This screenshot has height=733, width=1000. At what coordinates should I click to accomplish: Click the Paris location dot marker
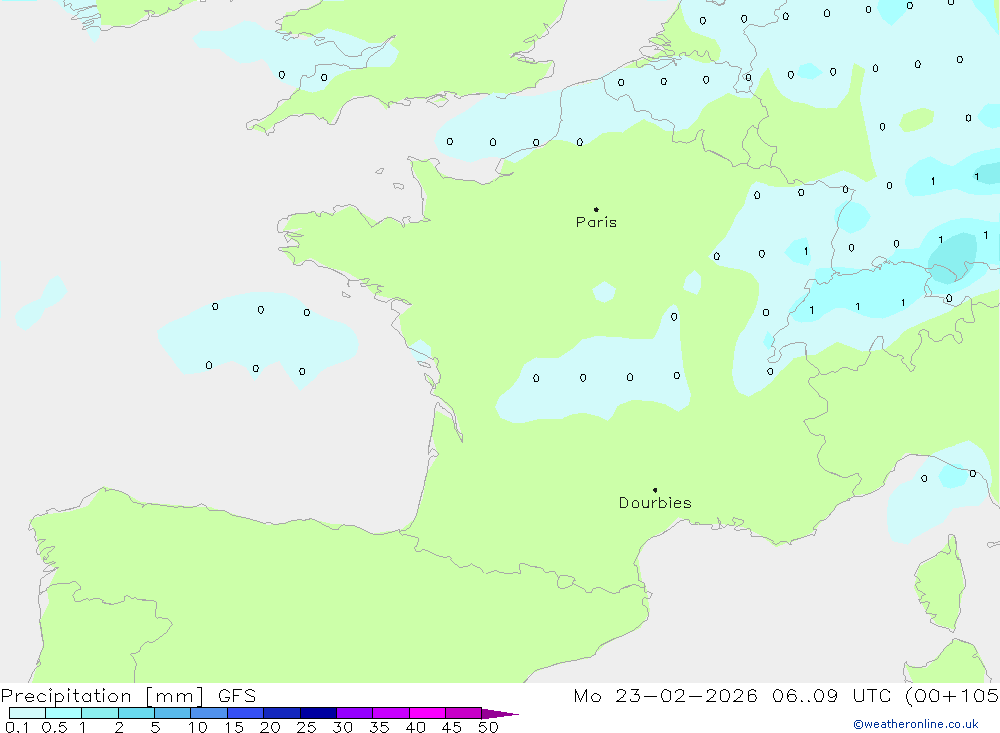point(596,209)
